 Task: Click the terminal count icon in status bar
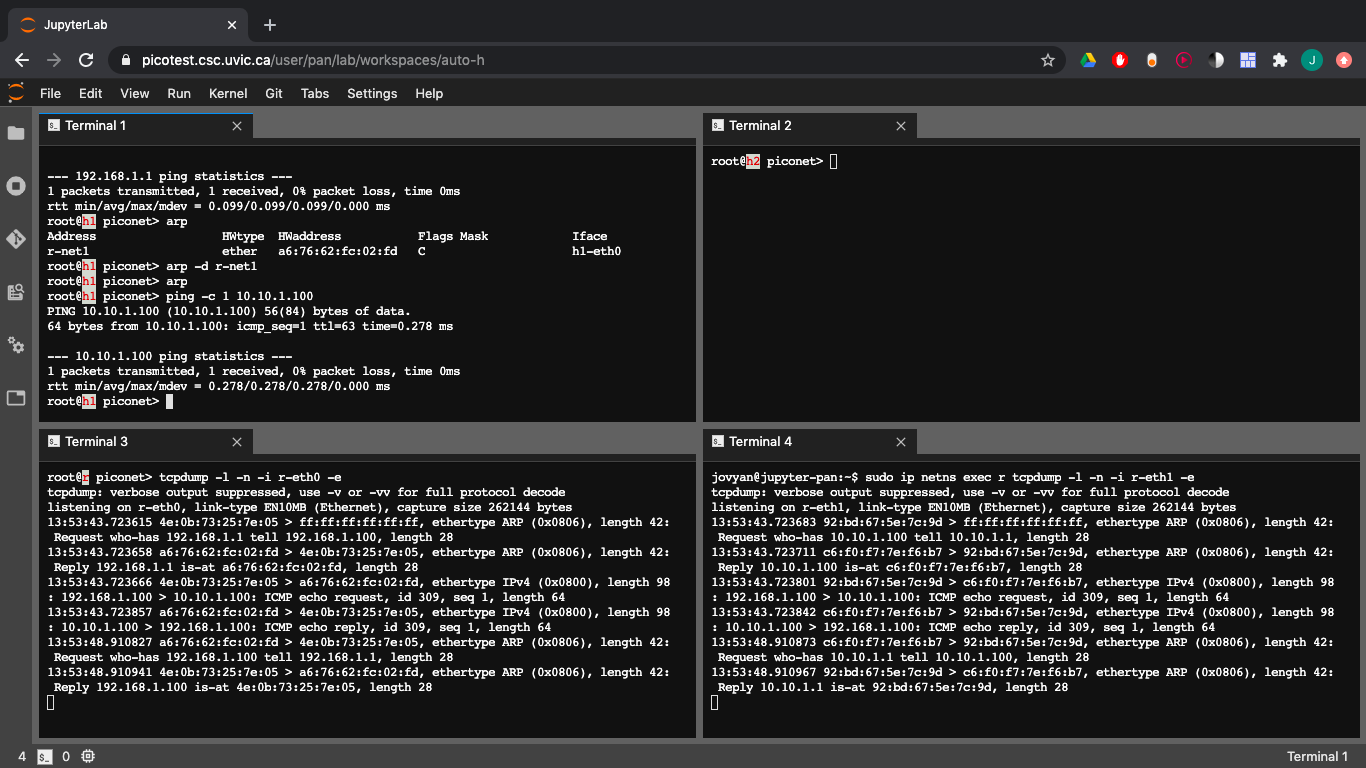tap(45, 756)
